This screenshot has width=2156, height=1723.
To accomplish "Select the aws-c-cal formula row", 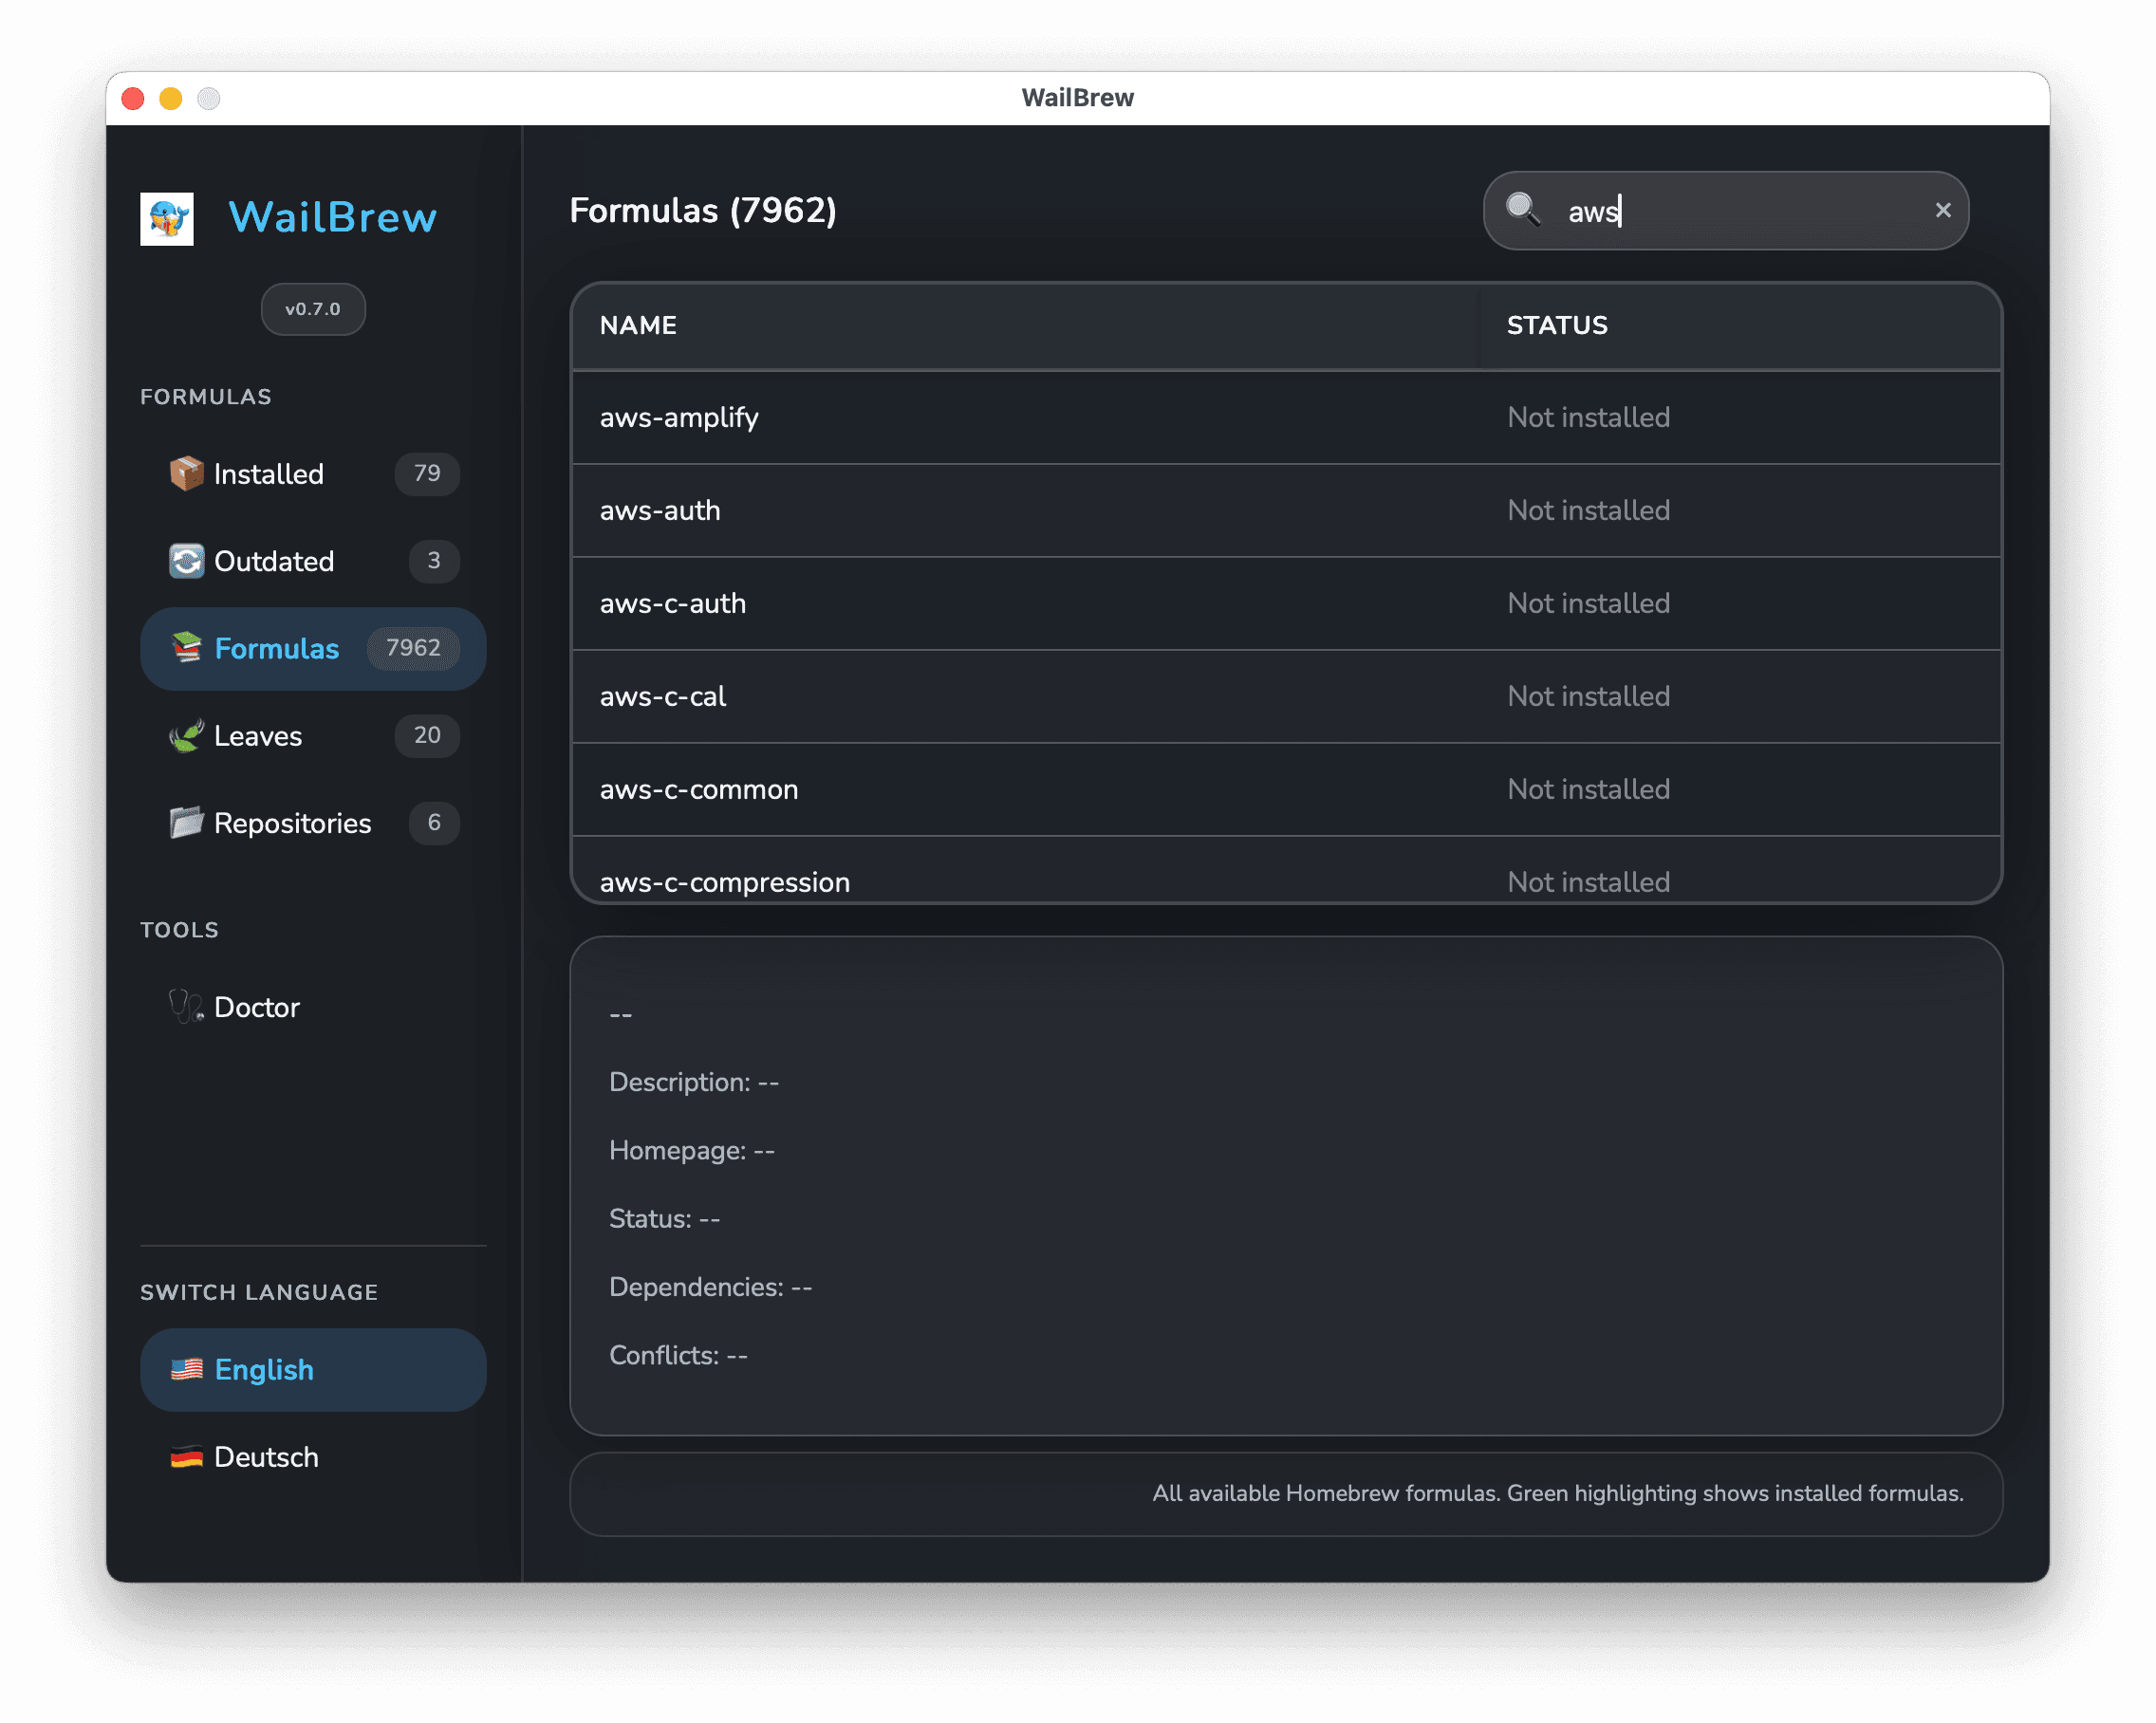I will coord(1286,697).
